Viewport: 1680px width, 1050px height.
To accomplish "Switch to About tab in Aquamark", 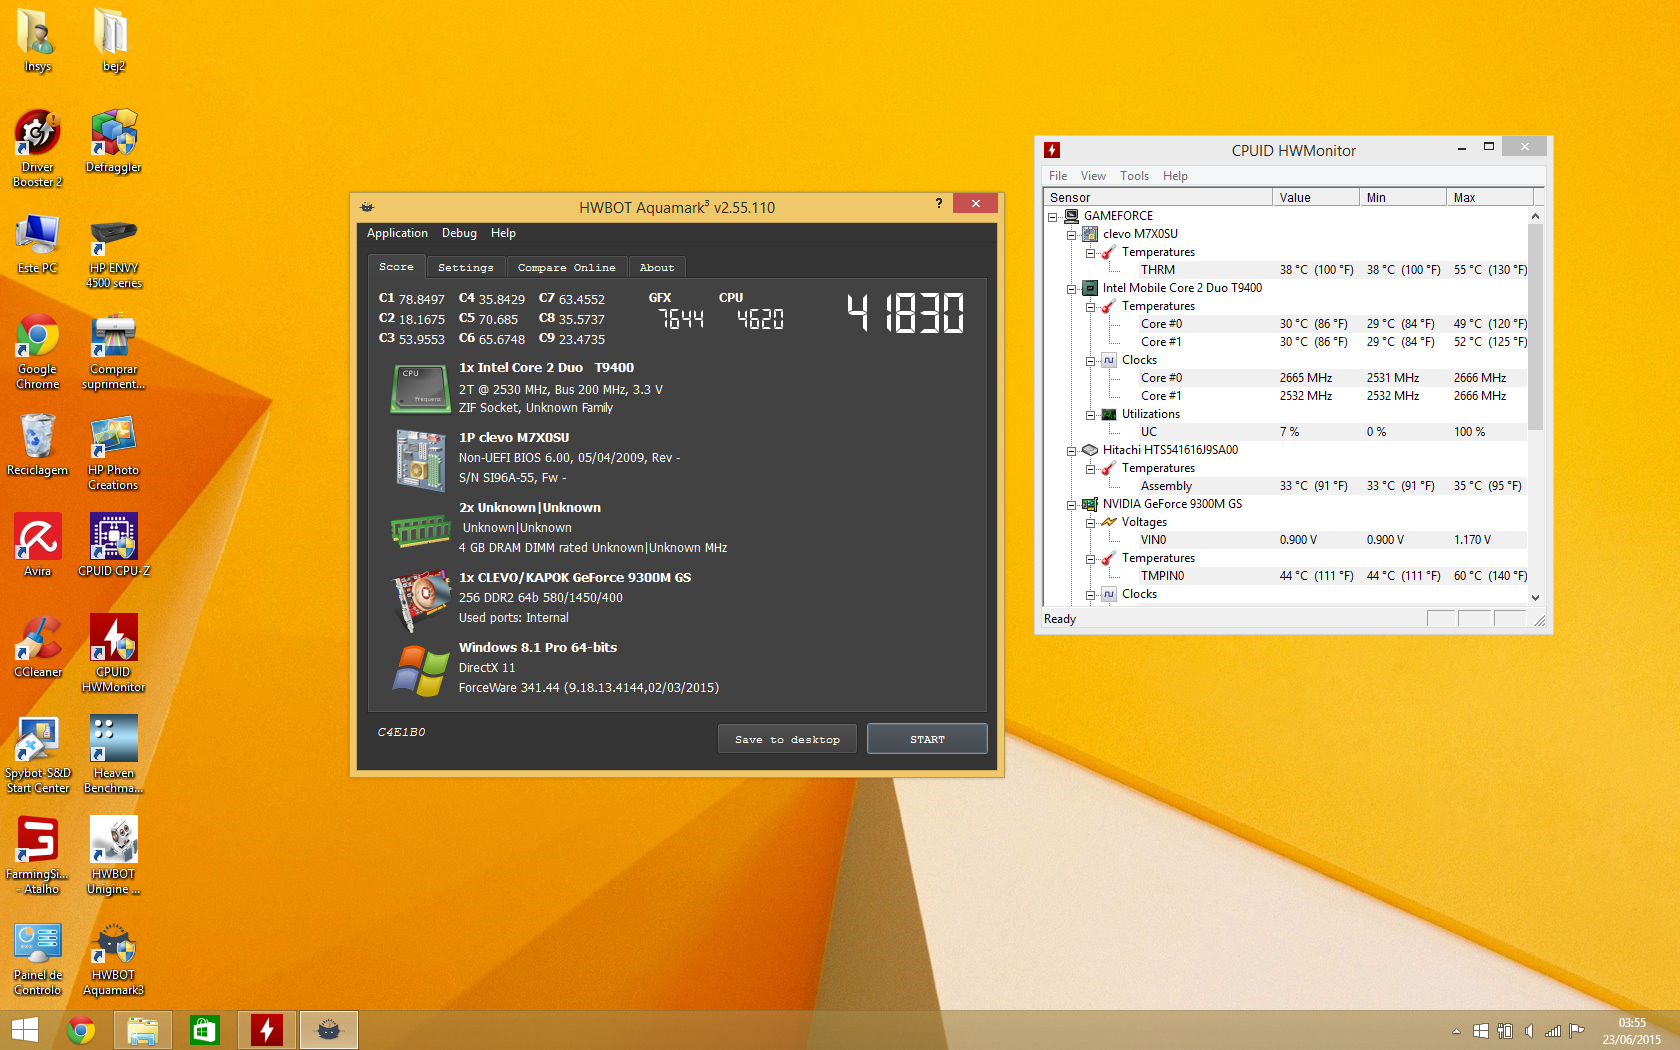I will pos(657,267).
